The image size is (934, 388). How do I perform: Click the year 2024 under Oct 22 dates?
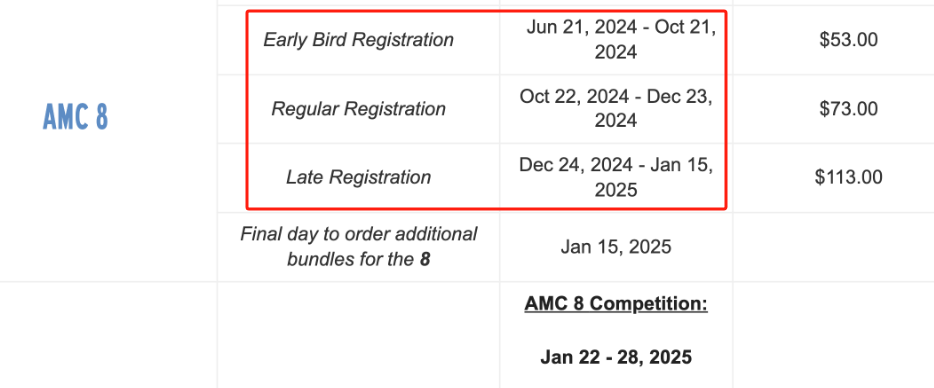tap(616, 121)
